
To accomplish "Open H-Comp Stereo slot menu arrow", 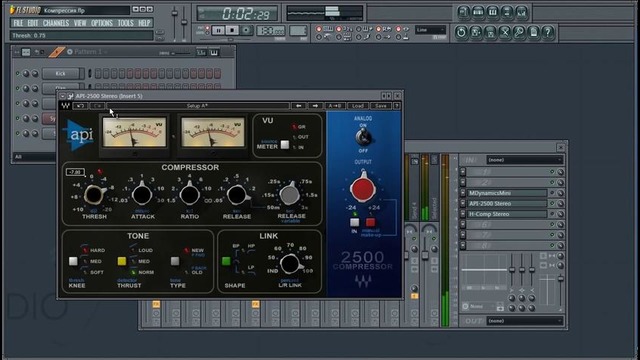I will (x=463, y=214).
